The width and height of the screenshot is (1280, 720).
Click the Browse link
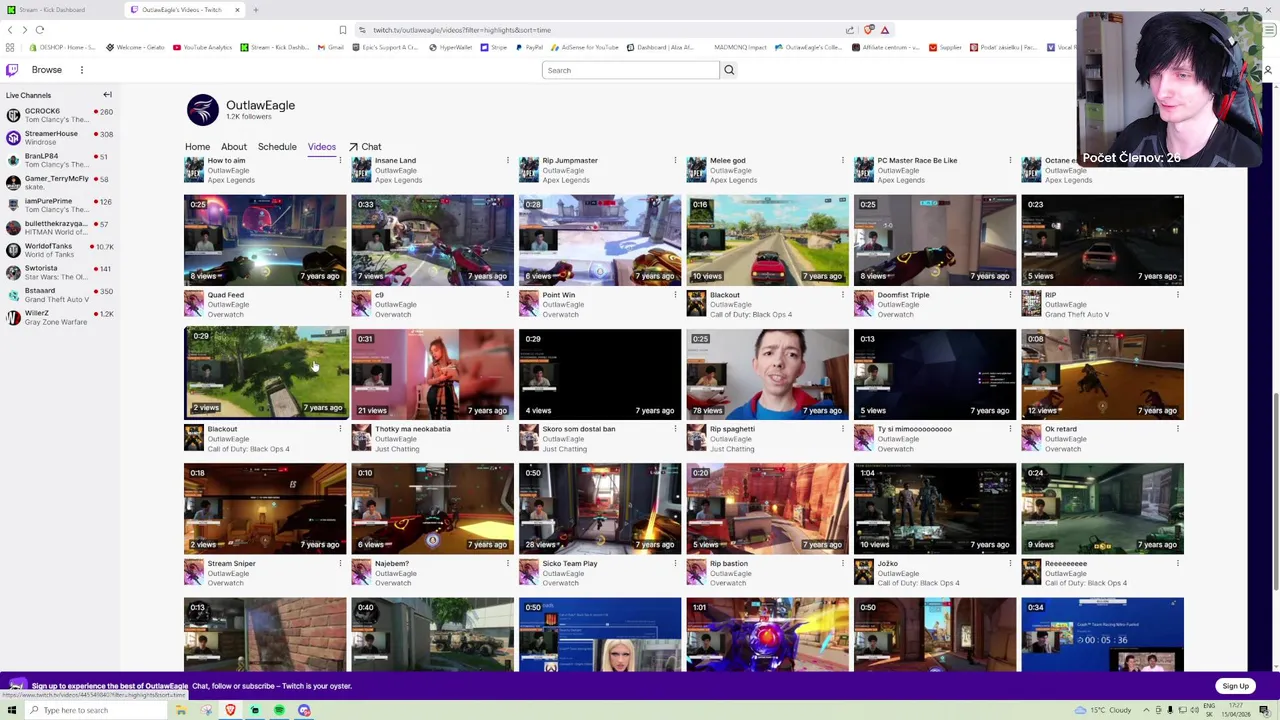[x=46, y=70]
